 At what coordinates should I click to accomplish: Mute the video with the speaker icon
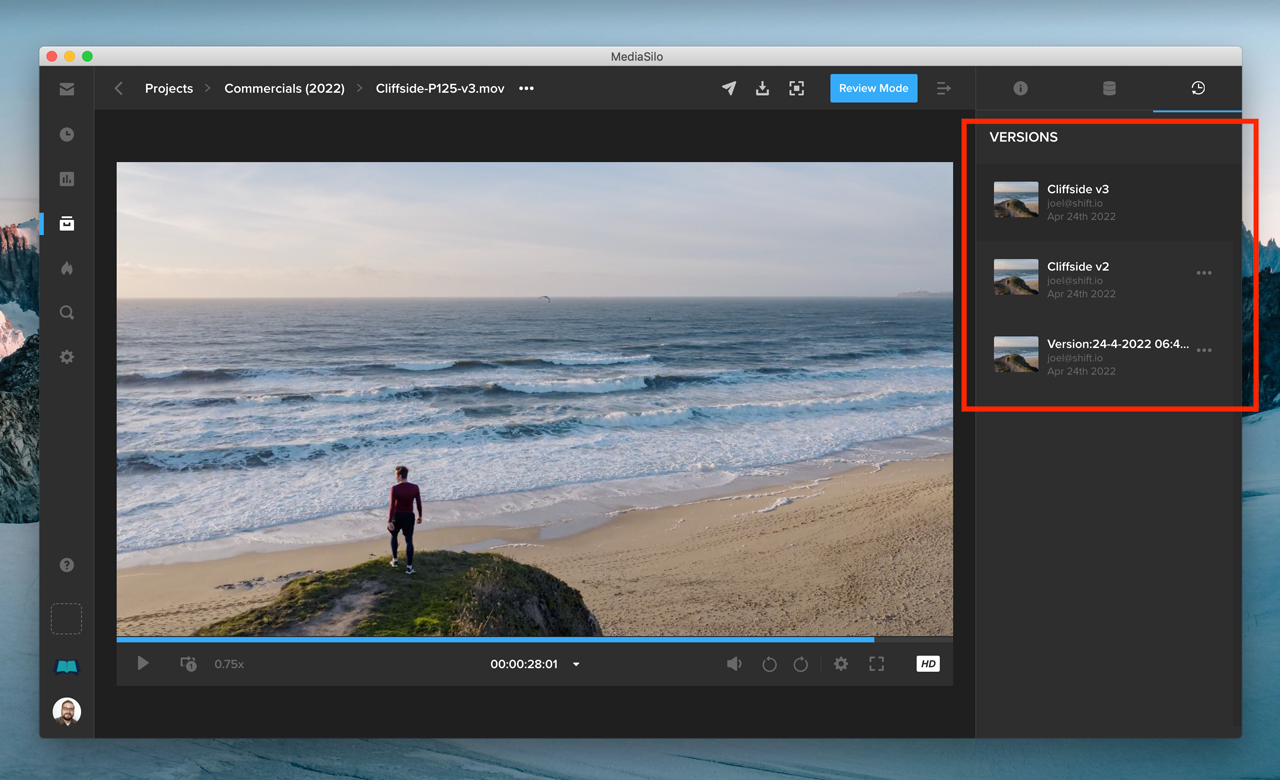point(734,664)
